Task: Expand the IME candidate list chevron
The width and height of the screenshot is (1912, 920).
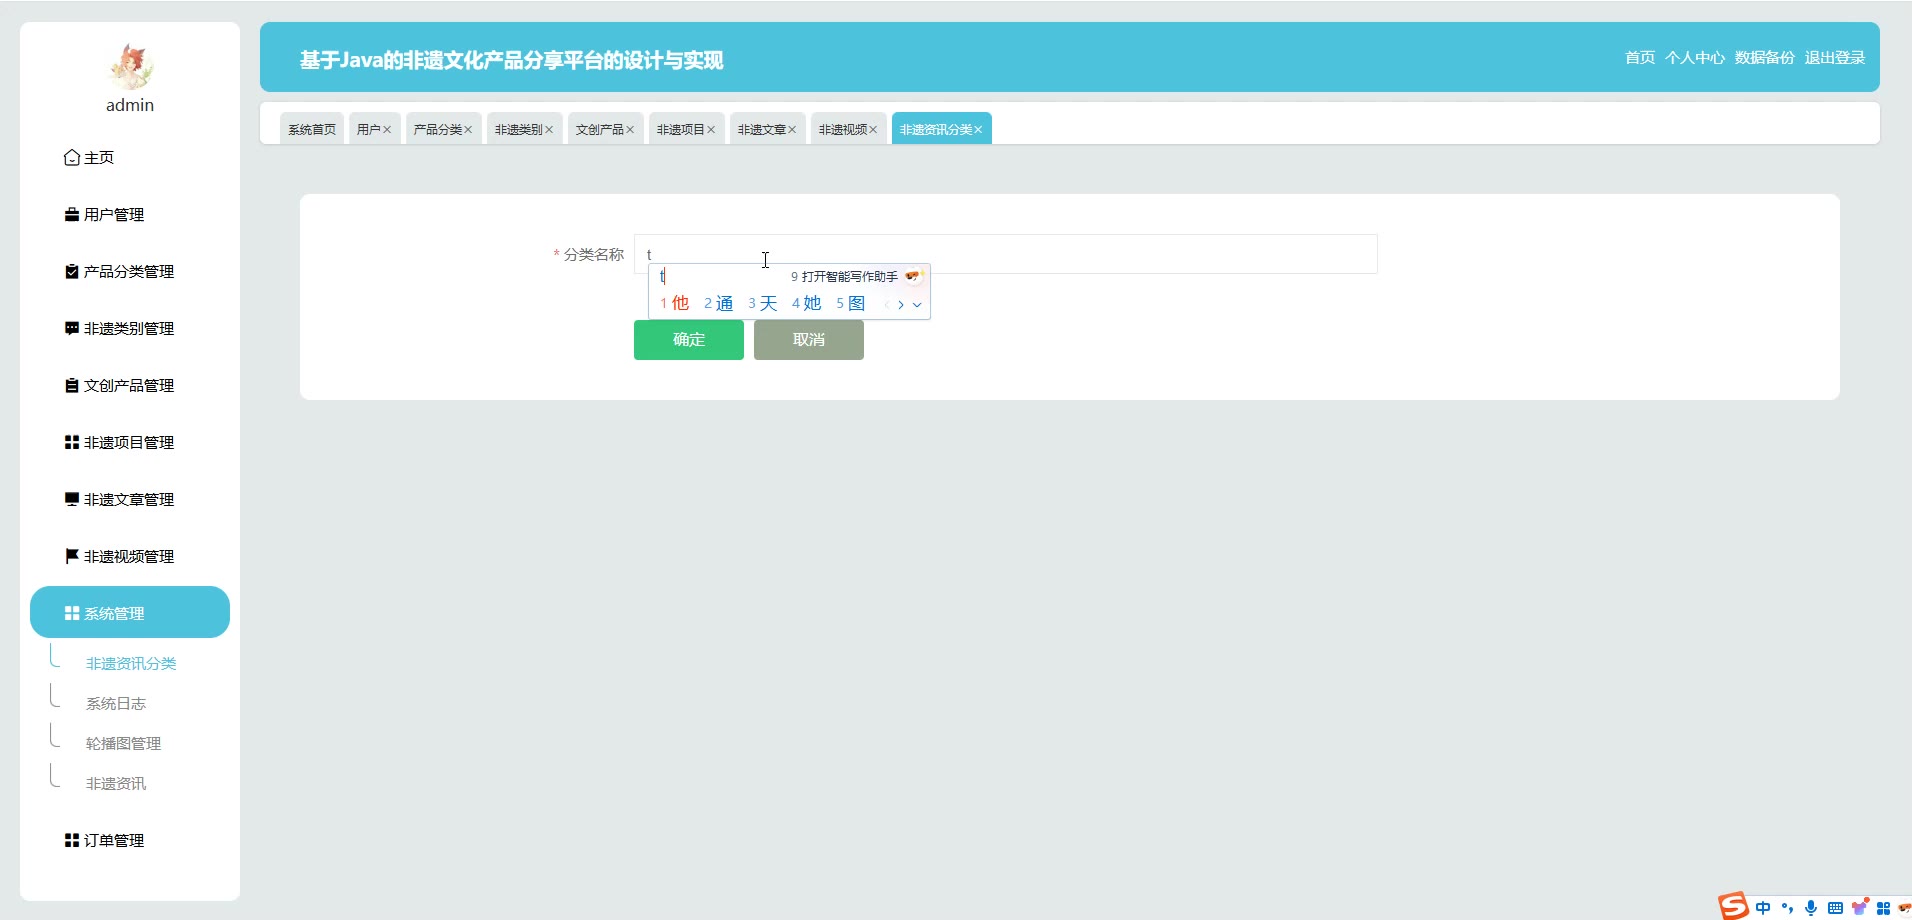Action: click(917, 305)
